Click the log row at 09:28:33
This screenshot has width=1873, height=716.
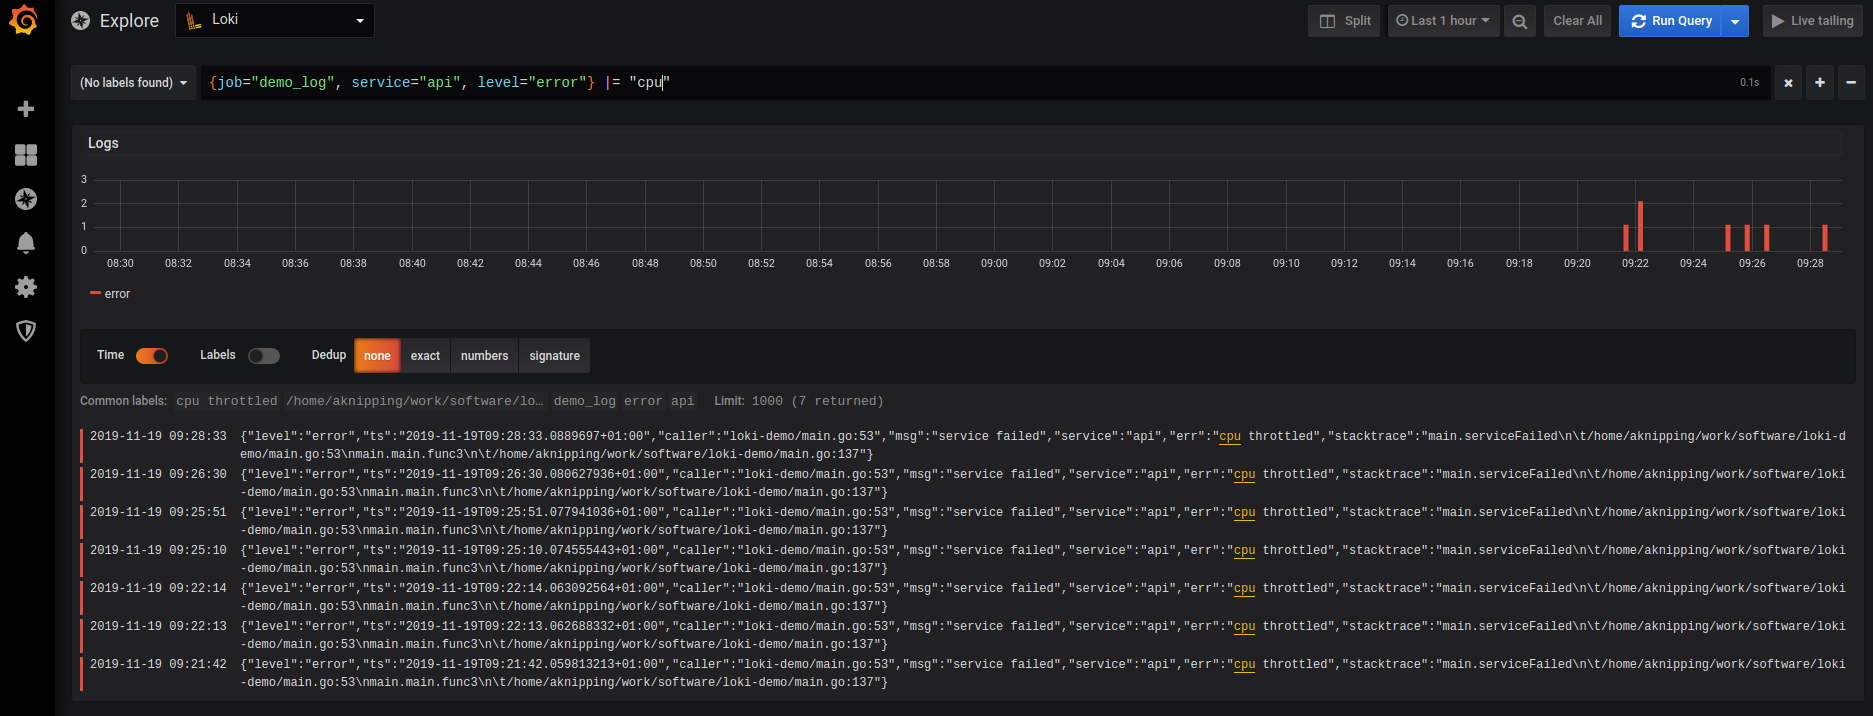(965, 445)
